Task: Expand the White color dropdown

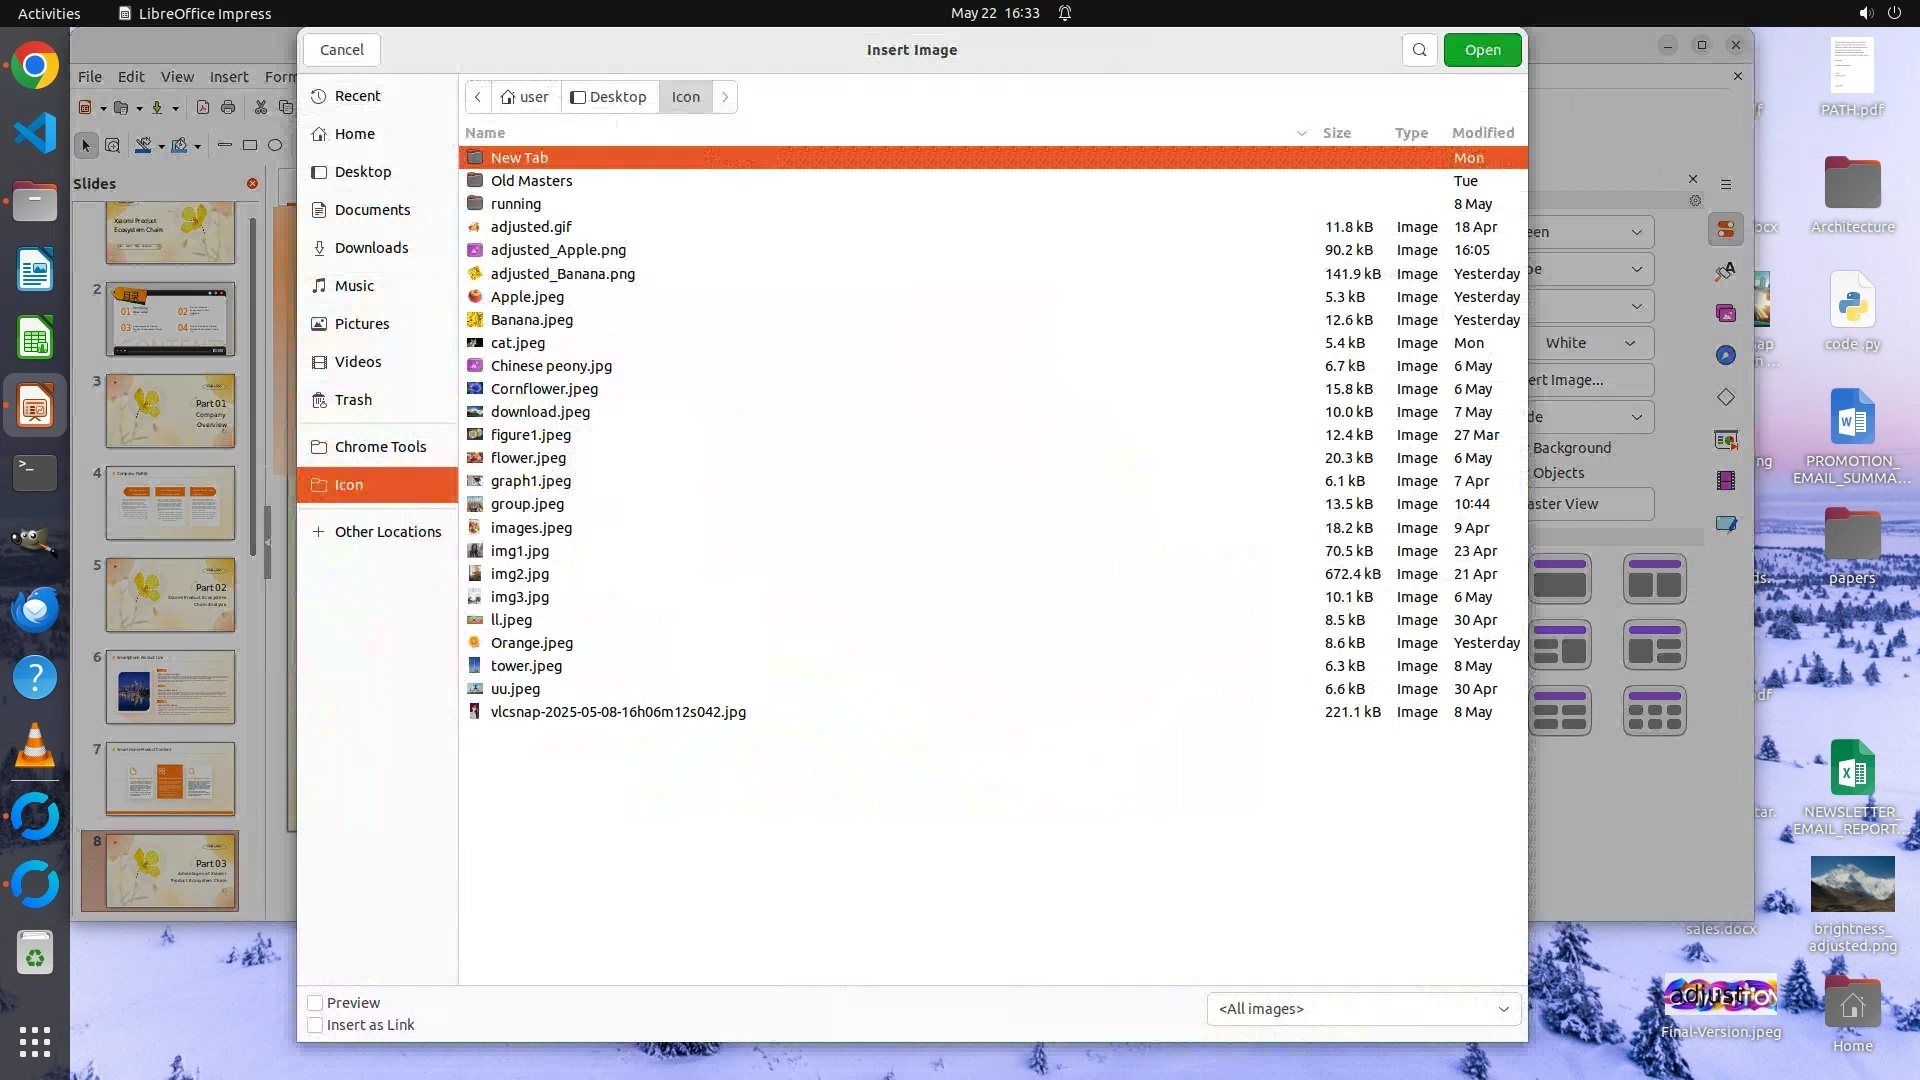Action: coord(1630,343)
